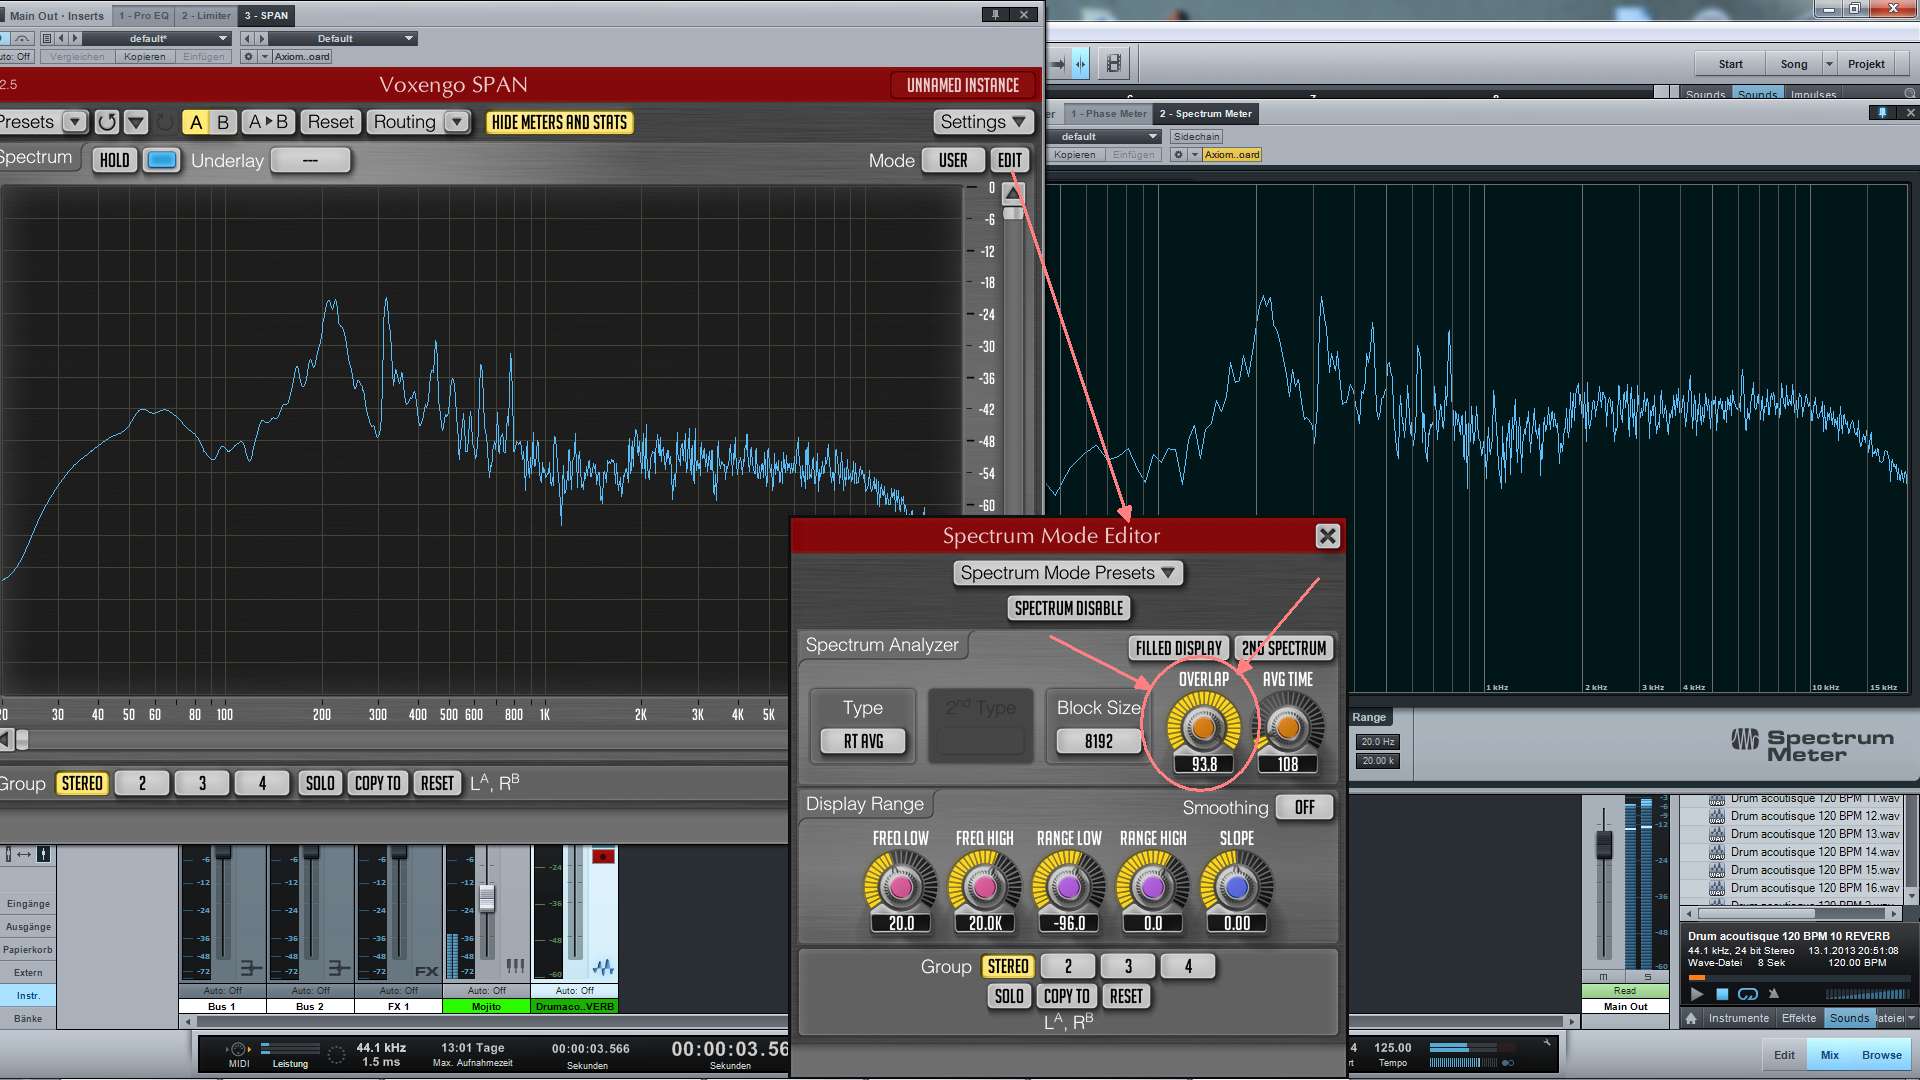Click the EDIT button next to Mode USER
1920x1080 pixels.
(x=1009, y=160)
